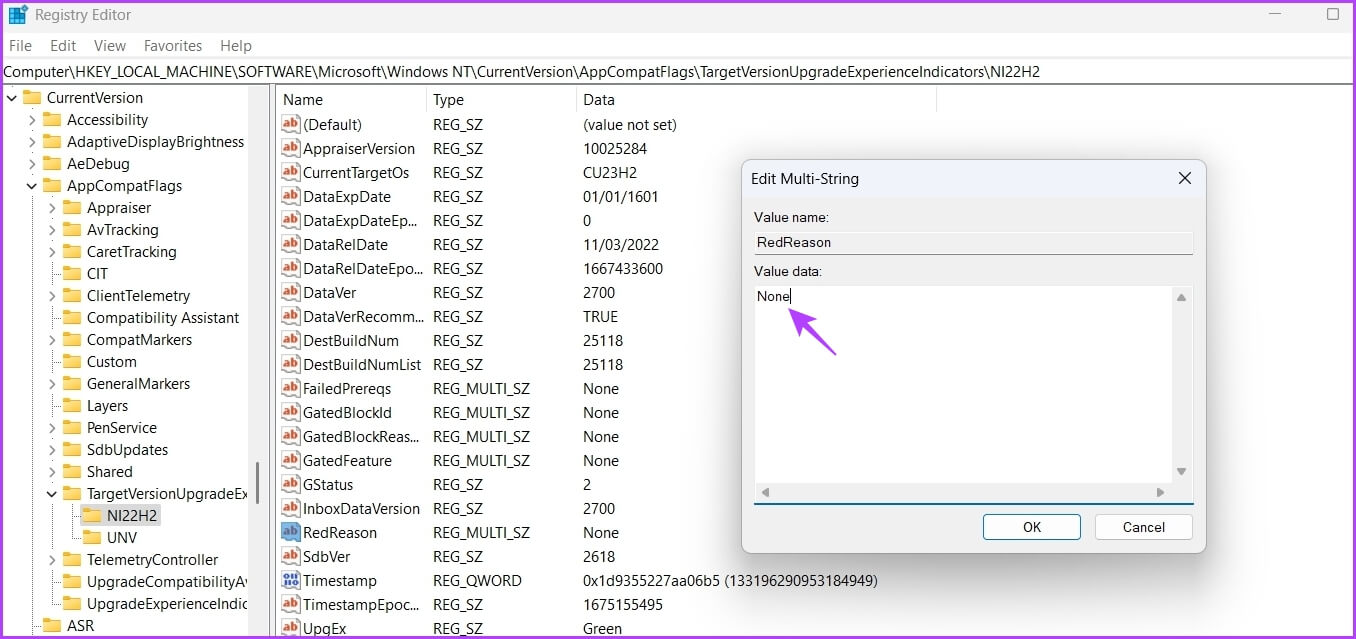Click the value data scroll left arrow

click(766, 493)
